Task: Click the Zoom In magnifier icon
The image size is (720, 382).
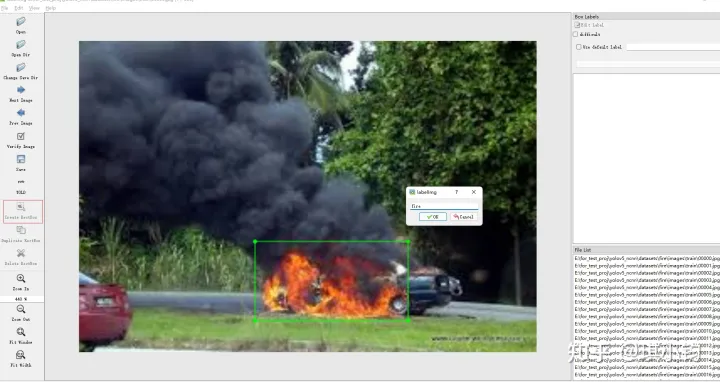Action: [x=21, y=279]
